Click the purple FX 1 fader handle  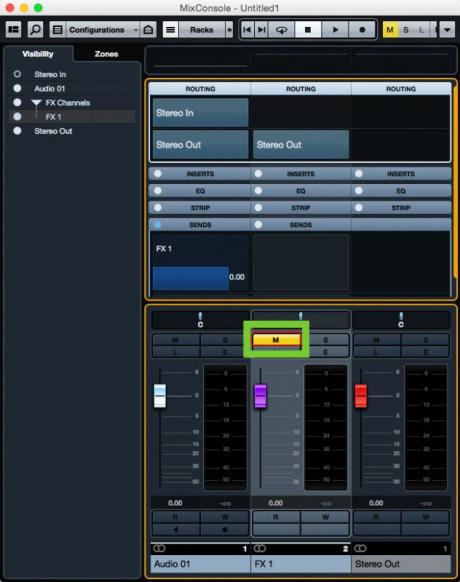pos(260,396)
